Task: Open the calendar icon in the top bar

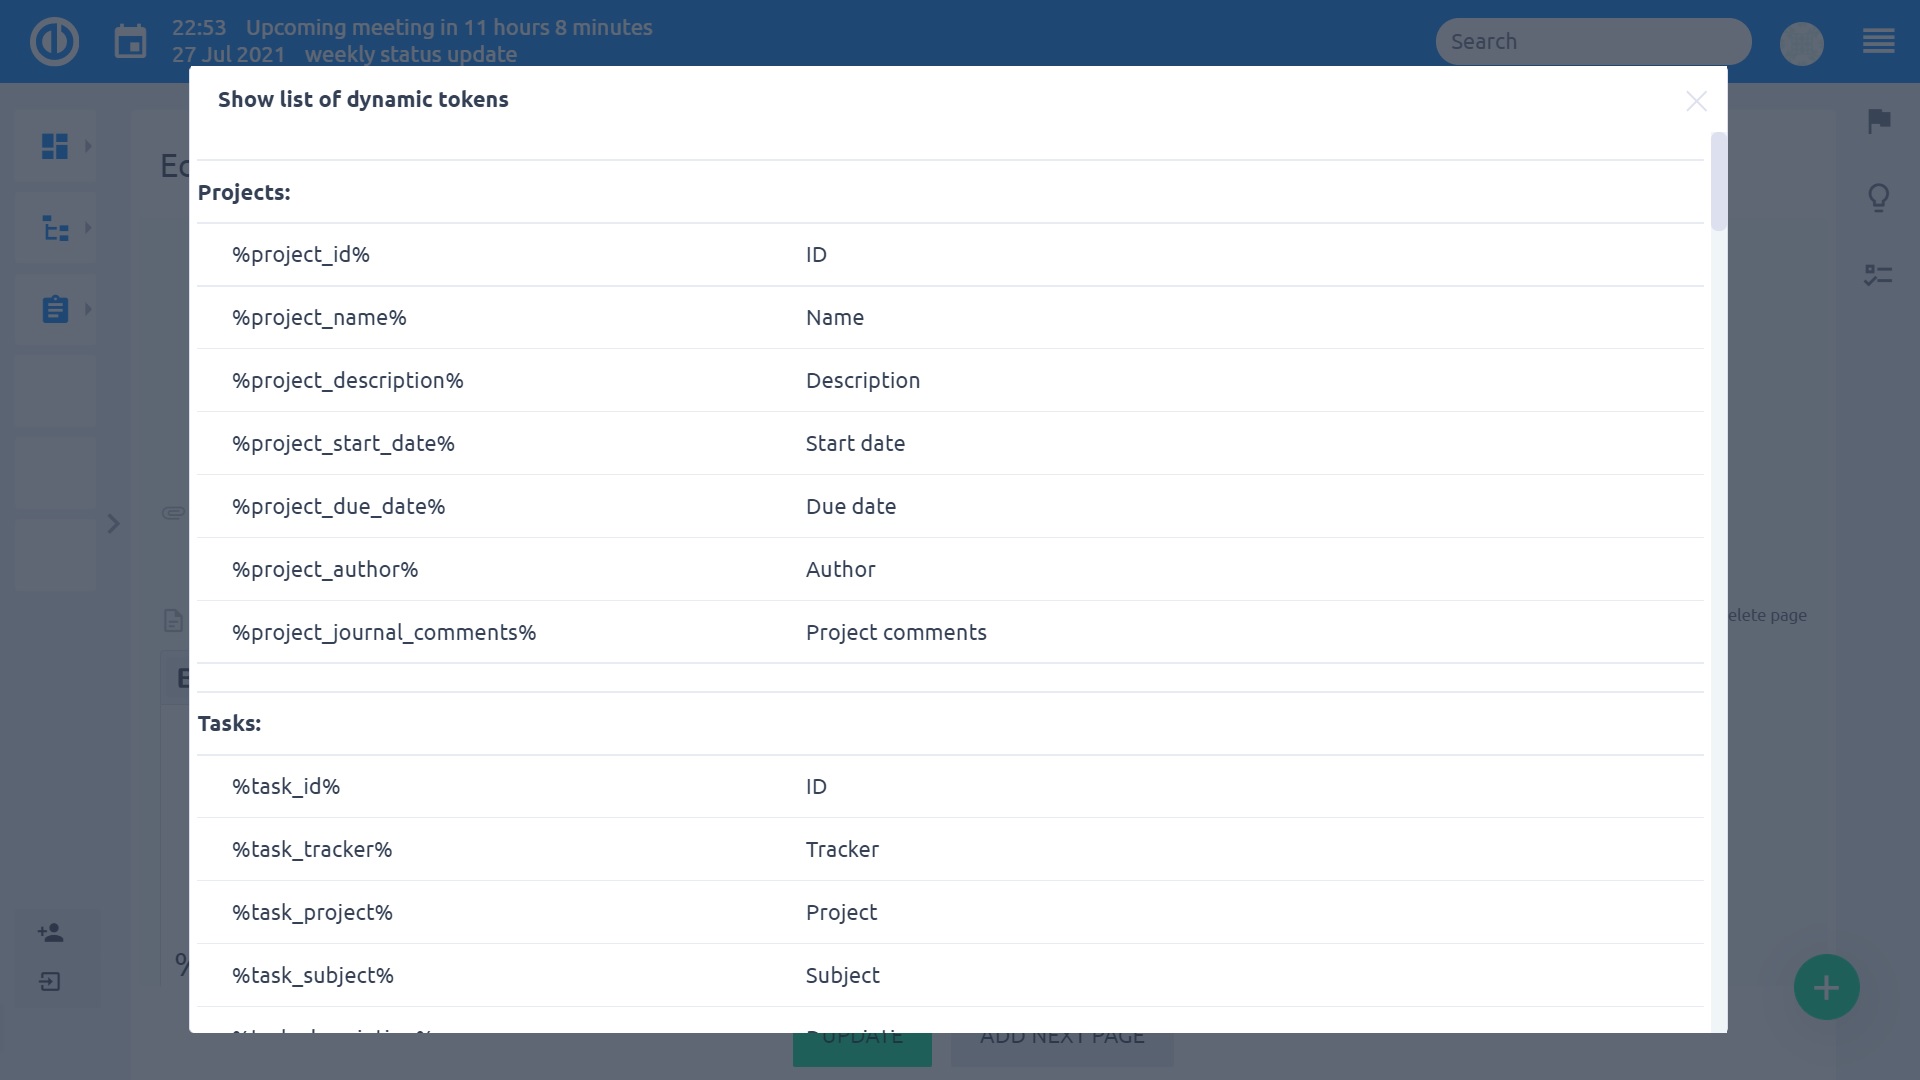Action: (x=131, y=41)
